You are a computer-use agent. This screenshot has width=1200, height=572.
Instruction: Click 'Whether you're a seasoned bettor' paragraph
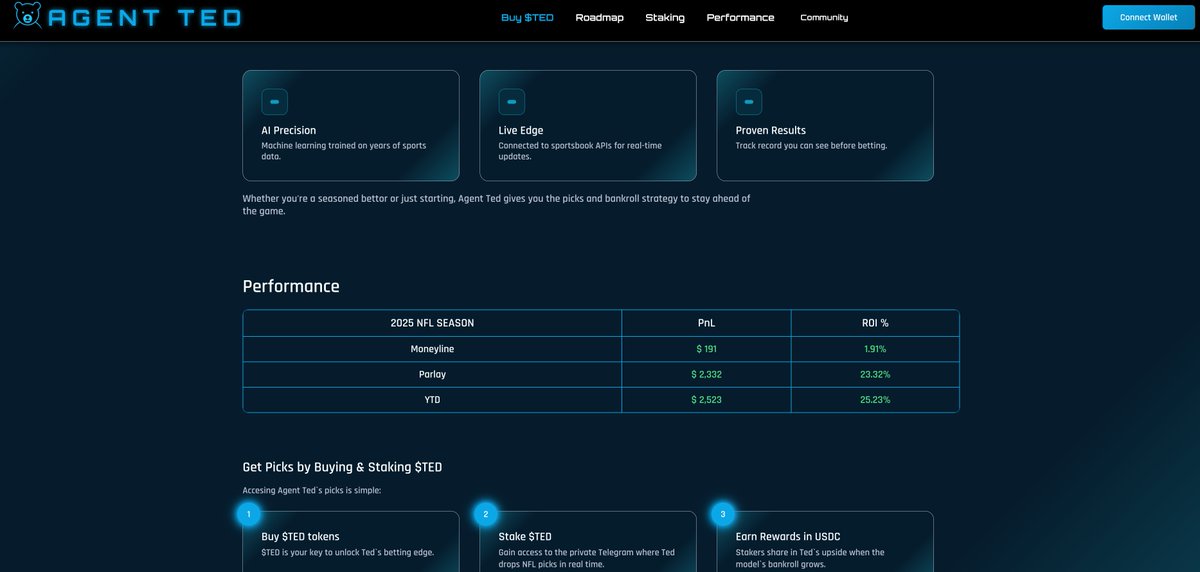click(496, 205)
